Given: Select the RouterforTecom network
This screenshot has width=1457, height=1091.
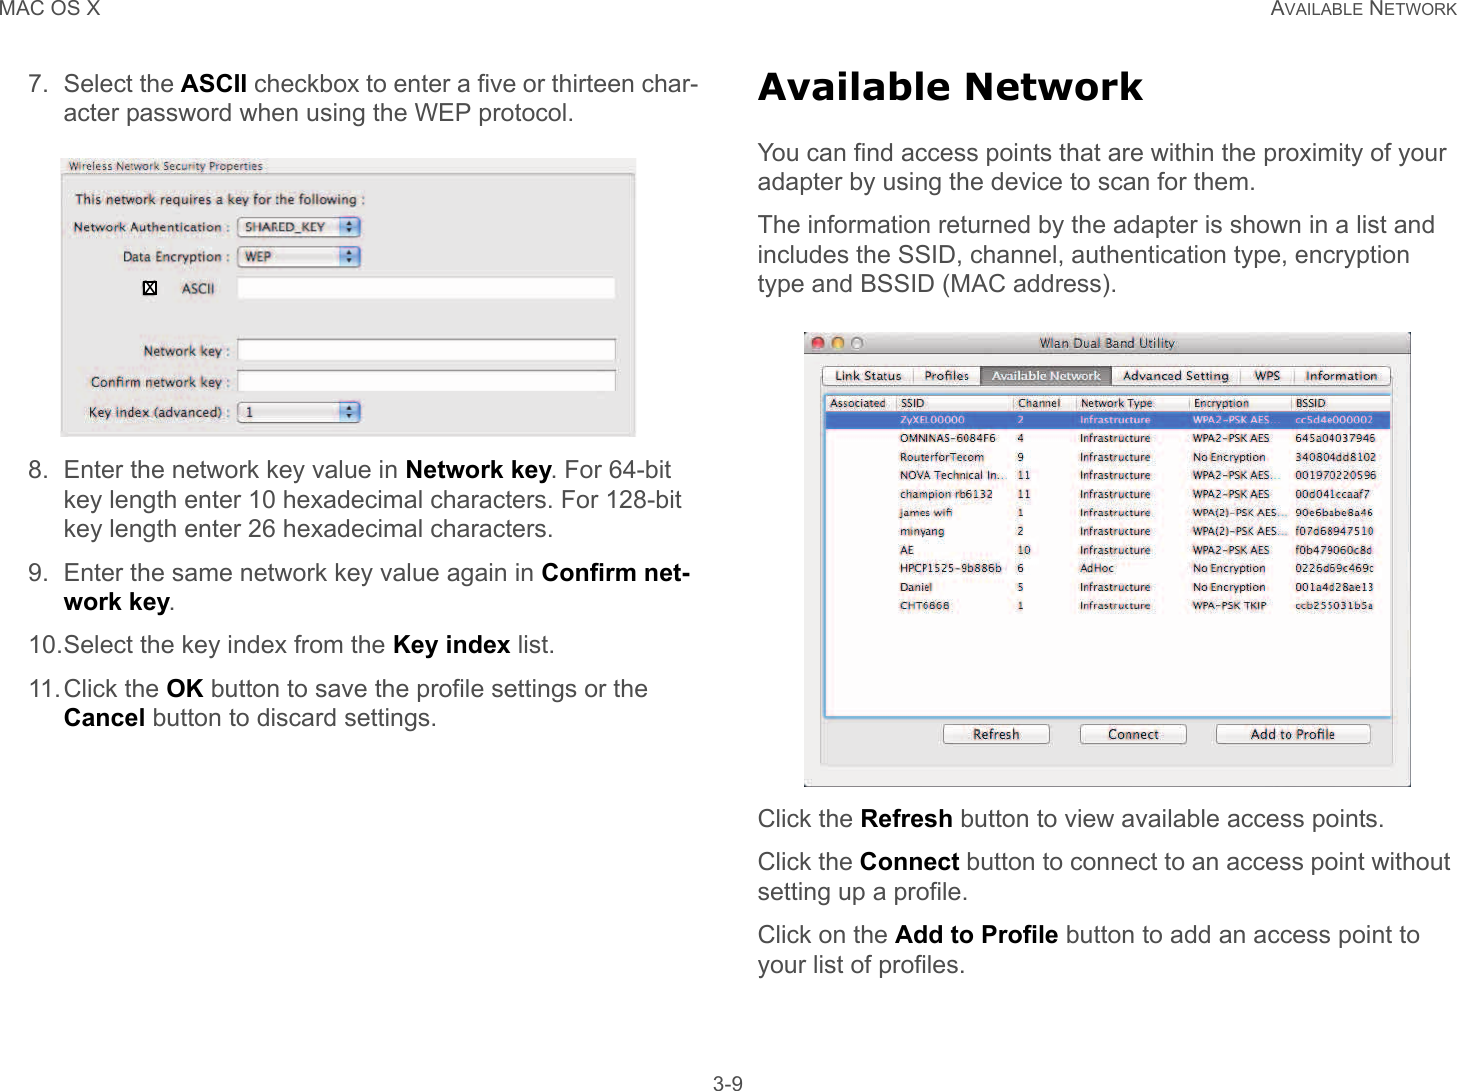Looking at the screenshot, I should (x=1107, y=457).
